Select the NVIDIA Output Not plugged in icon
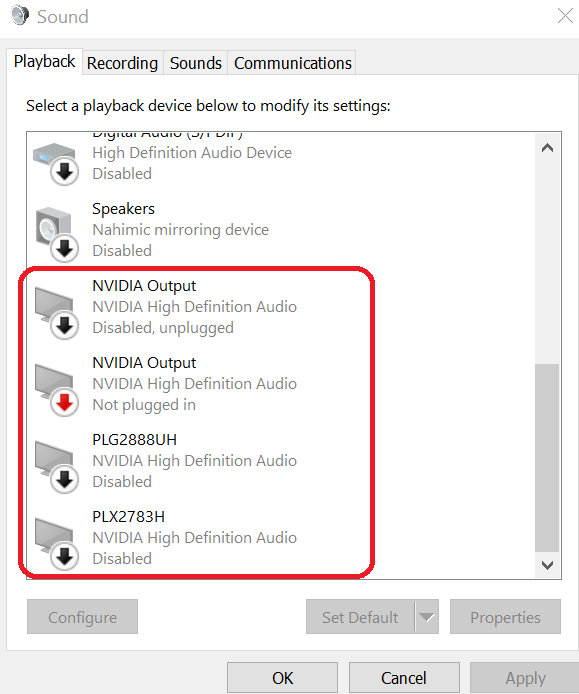The height and width of the screenshot is (694, 579). [56, 389]
